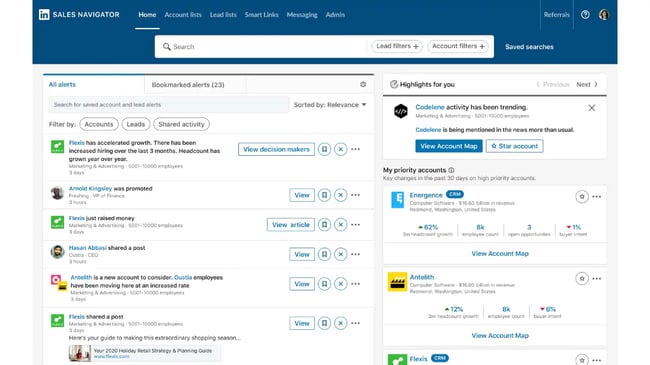Bookmark the Antelith new account alert

[x=324, y=284]
